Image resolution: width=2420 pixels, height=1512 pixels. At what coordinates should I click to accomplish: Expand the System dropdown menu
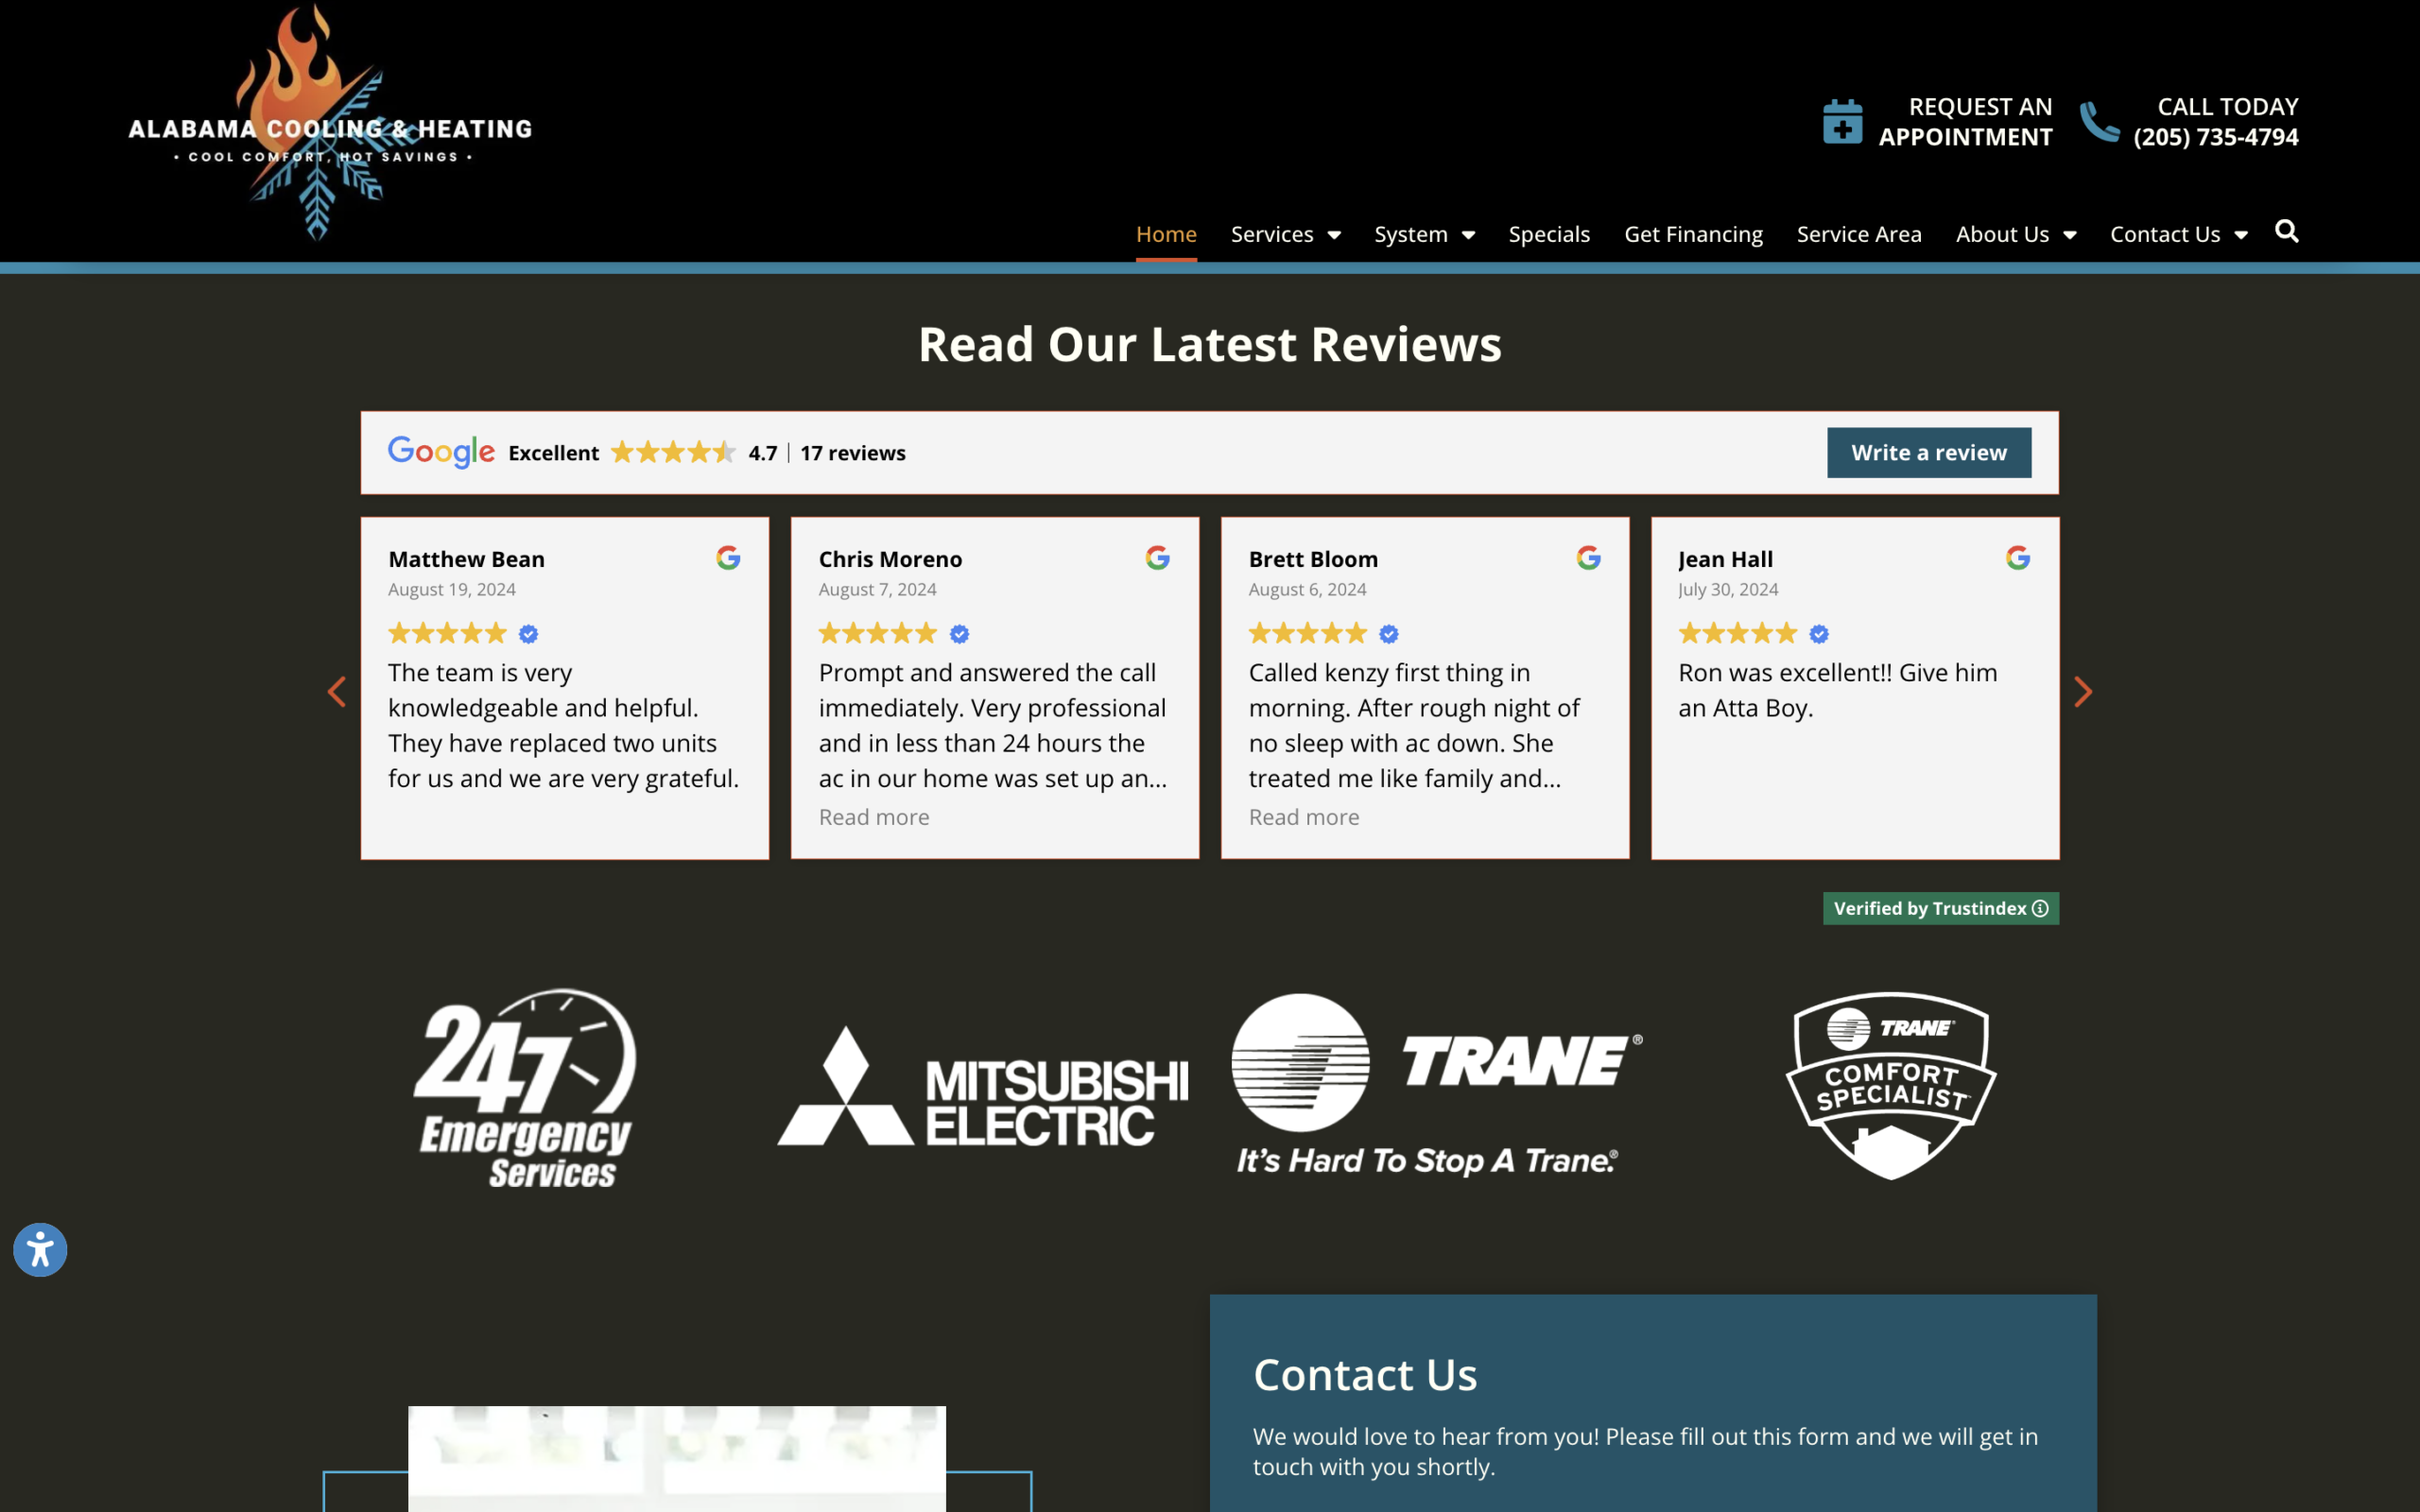click(1424, 234)
